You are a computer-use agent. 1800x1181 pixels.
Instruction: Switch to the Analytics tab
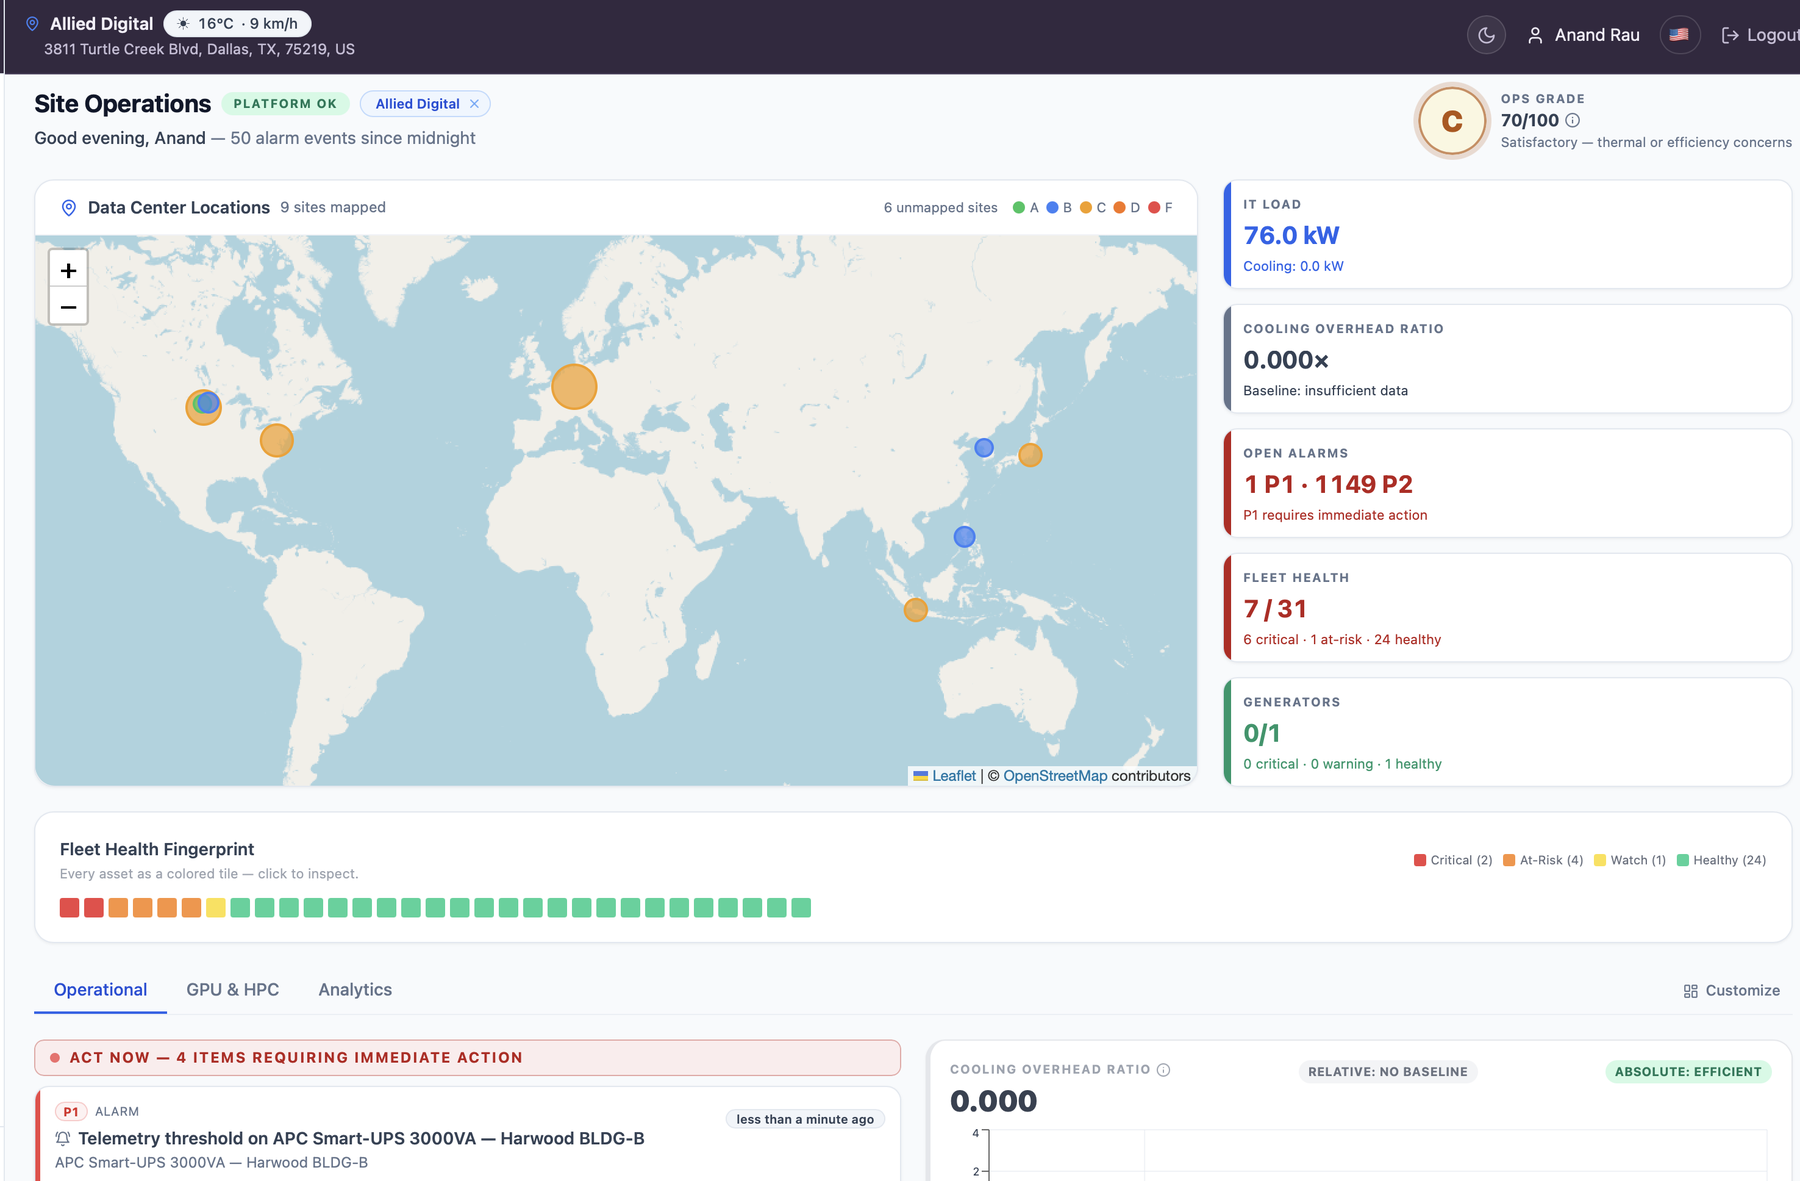click(355, 990)
